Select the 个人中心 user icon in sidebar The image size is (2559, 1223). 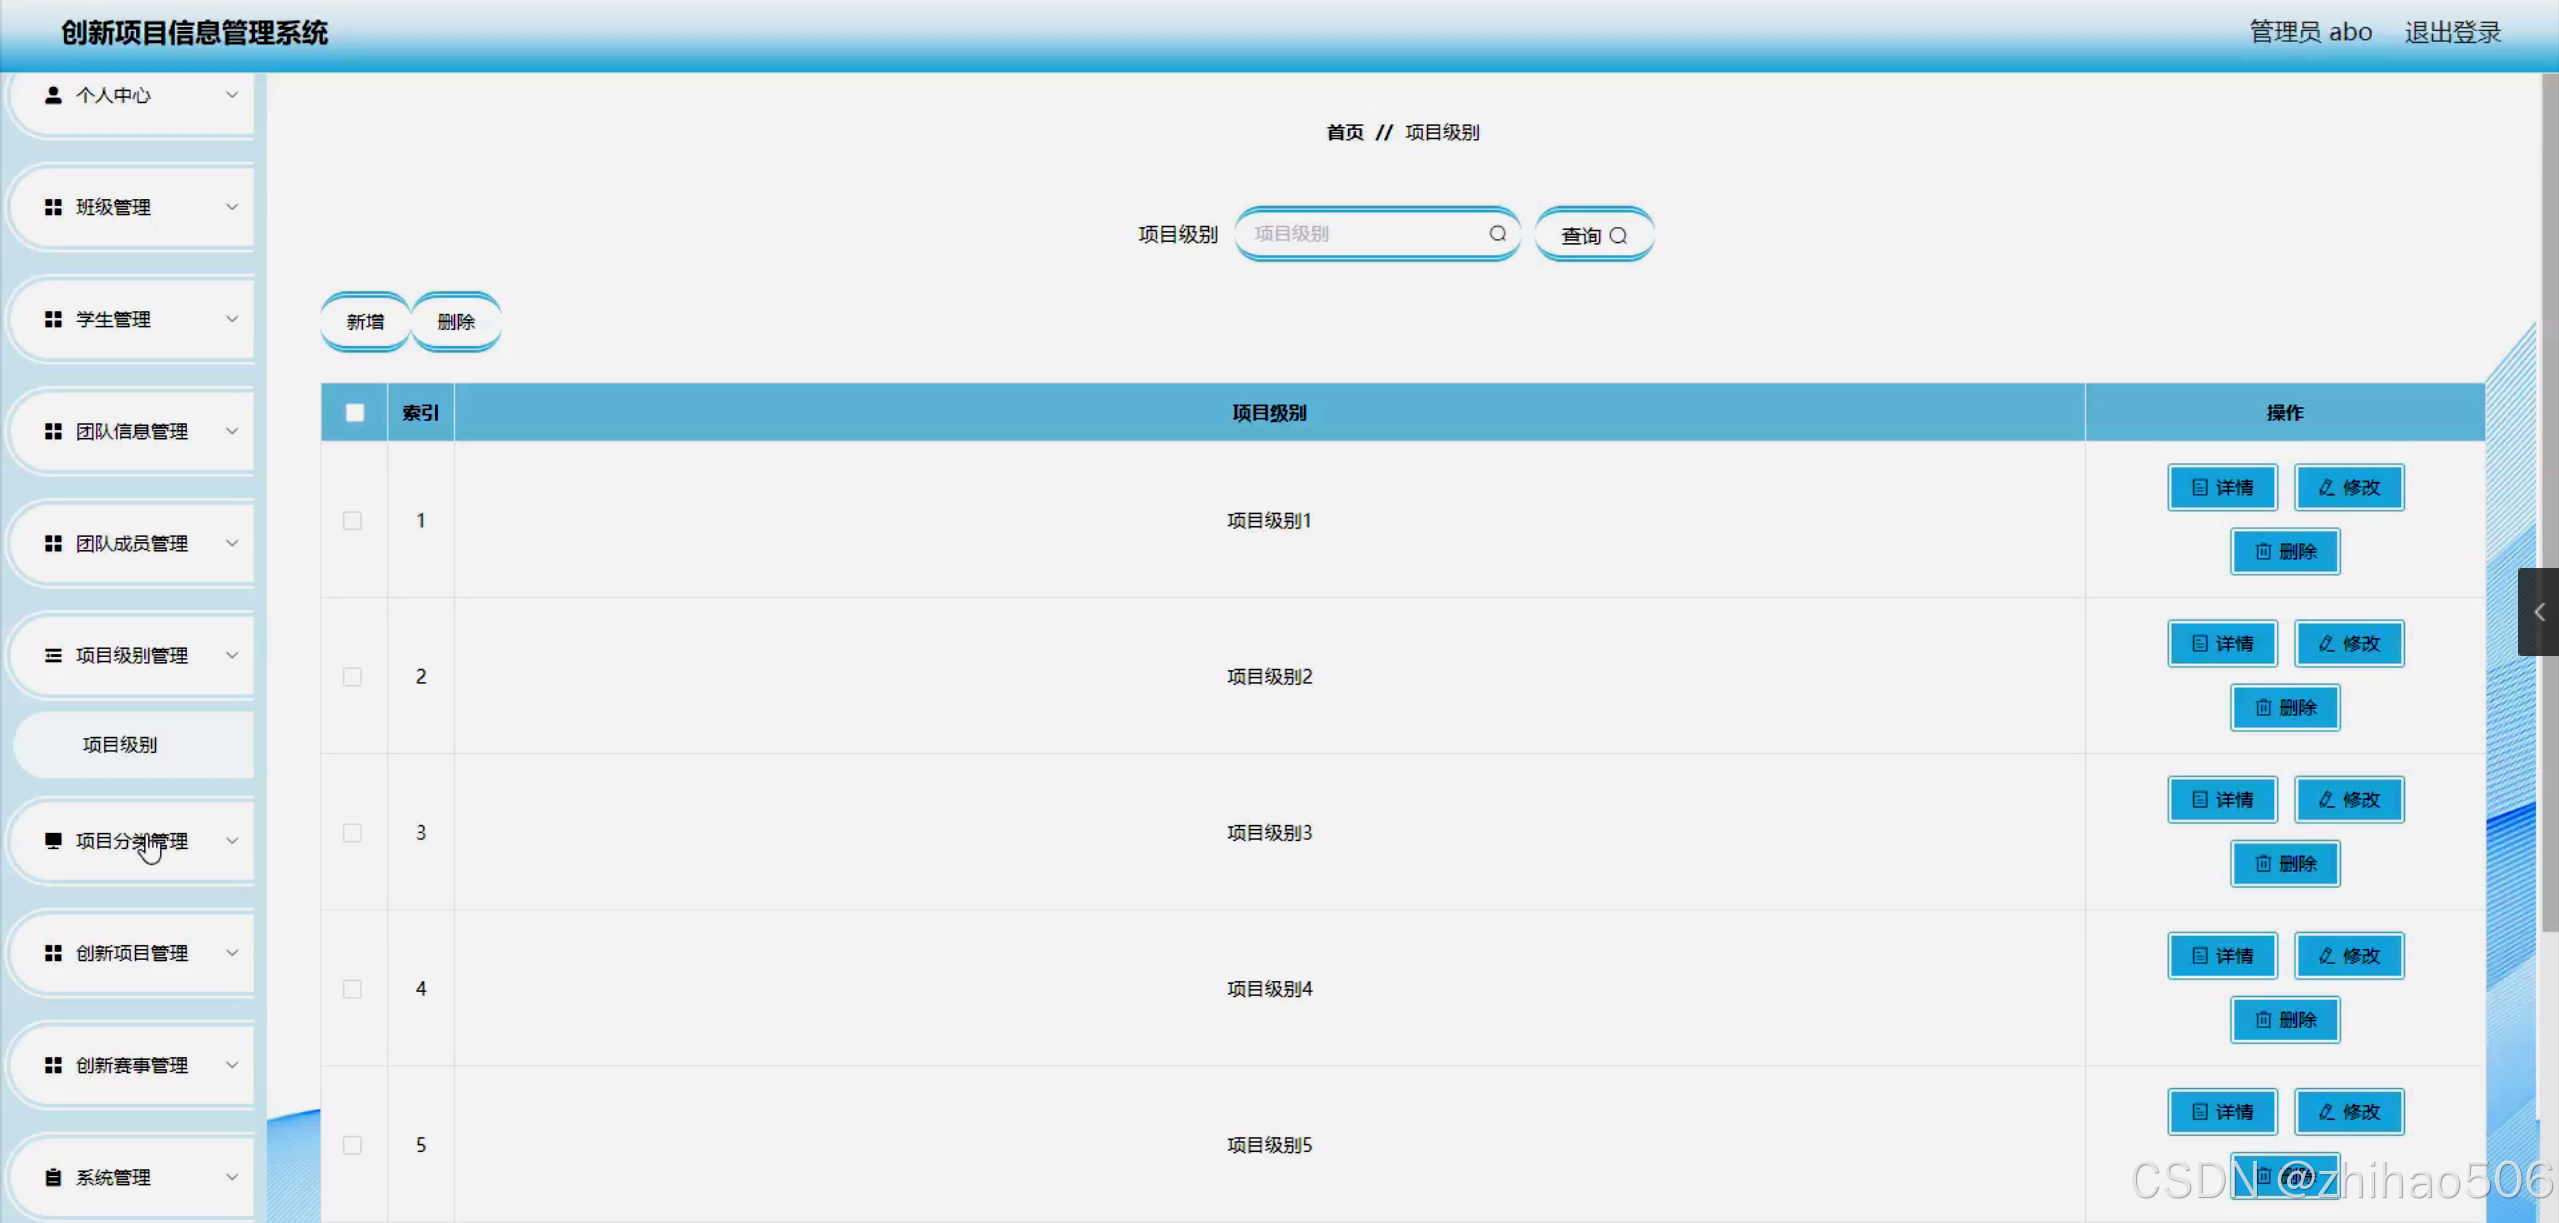tap(52, 95)
